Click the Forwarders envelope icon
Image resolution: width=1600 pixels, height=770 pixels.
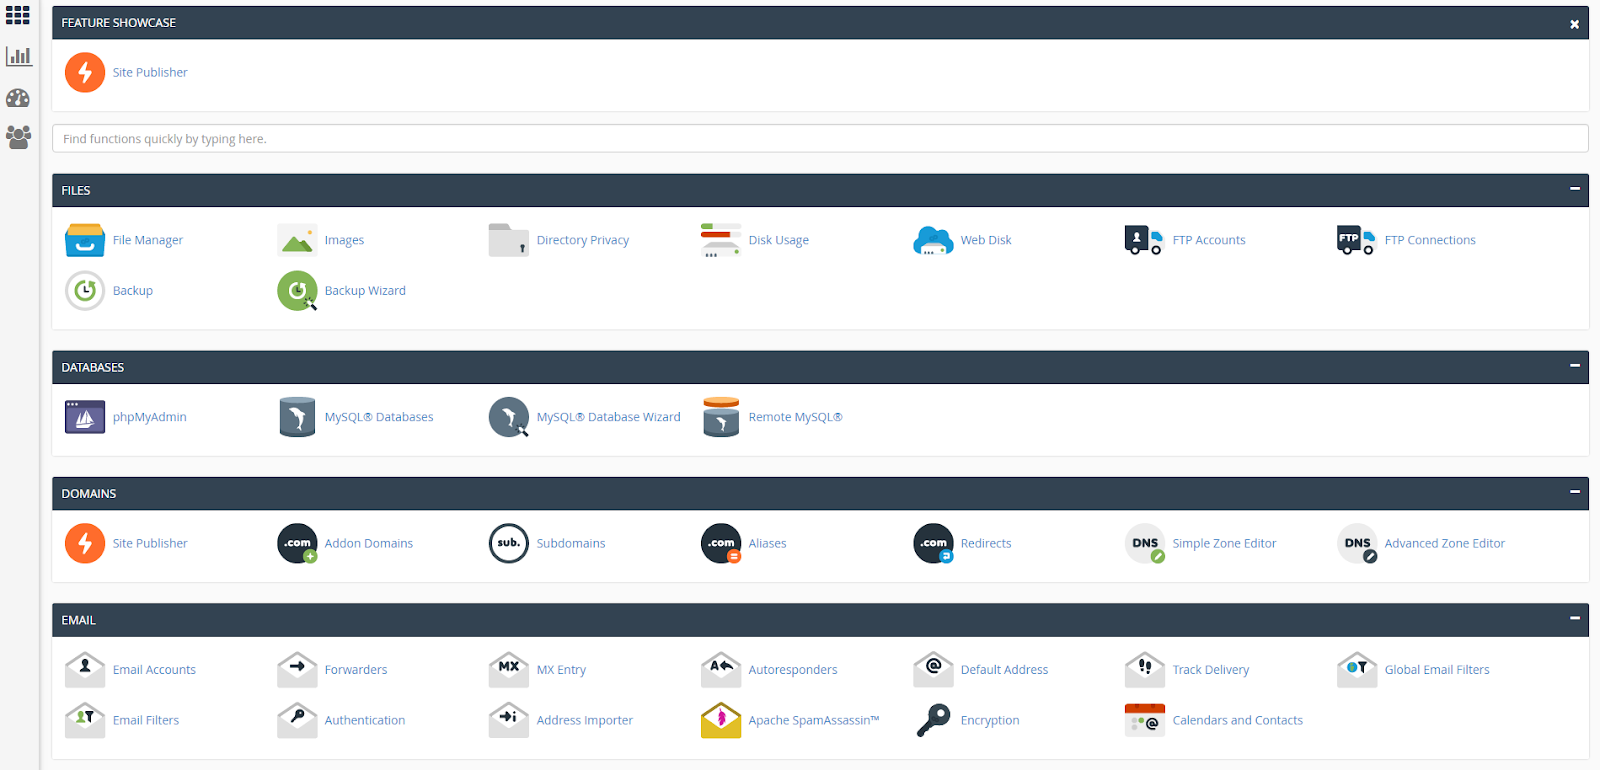(297, 670)
